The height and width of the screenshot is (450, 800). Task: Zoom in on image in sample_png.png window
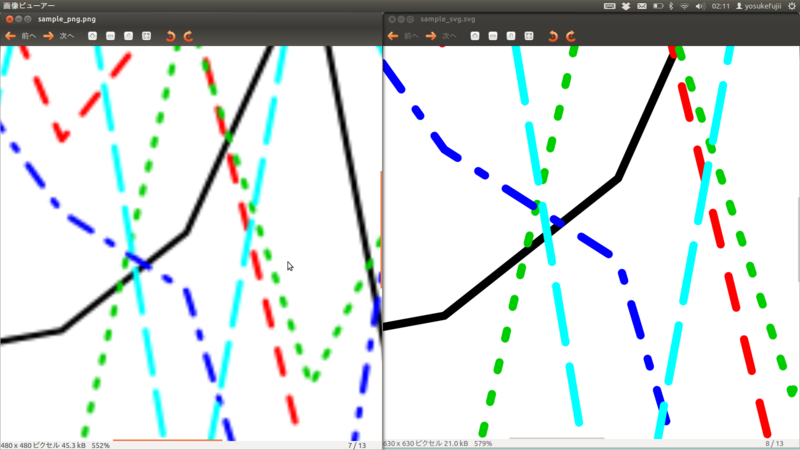click(x=92, y=36)
